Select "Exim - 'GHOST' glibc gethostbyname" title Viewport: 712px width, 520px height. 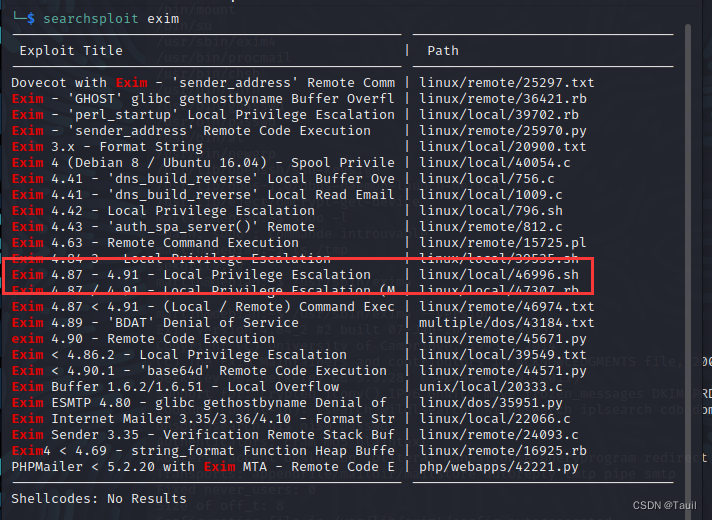[x=203, y=99]
